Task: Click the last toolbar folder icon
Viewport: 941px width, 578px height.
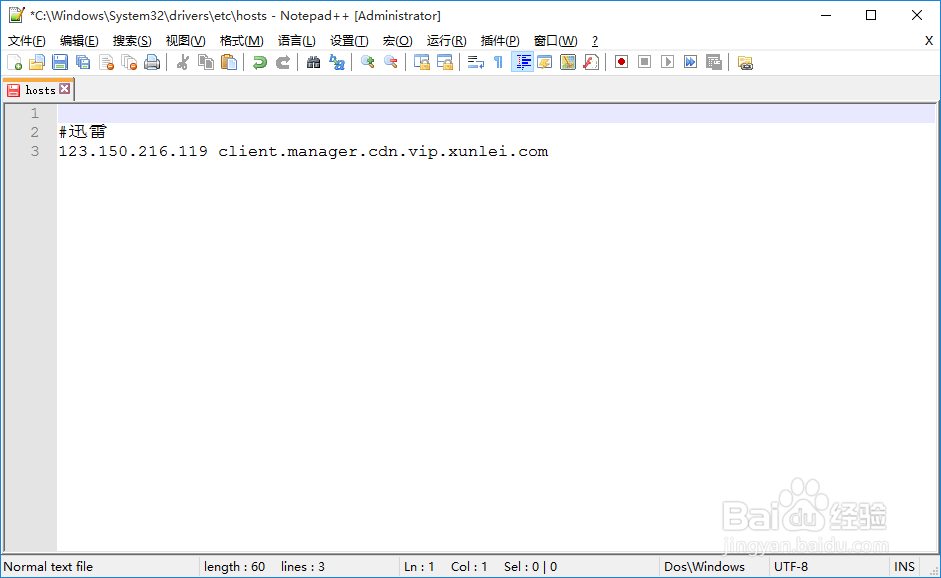Action: pos(745,62)
